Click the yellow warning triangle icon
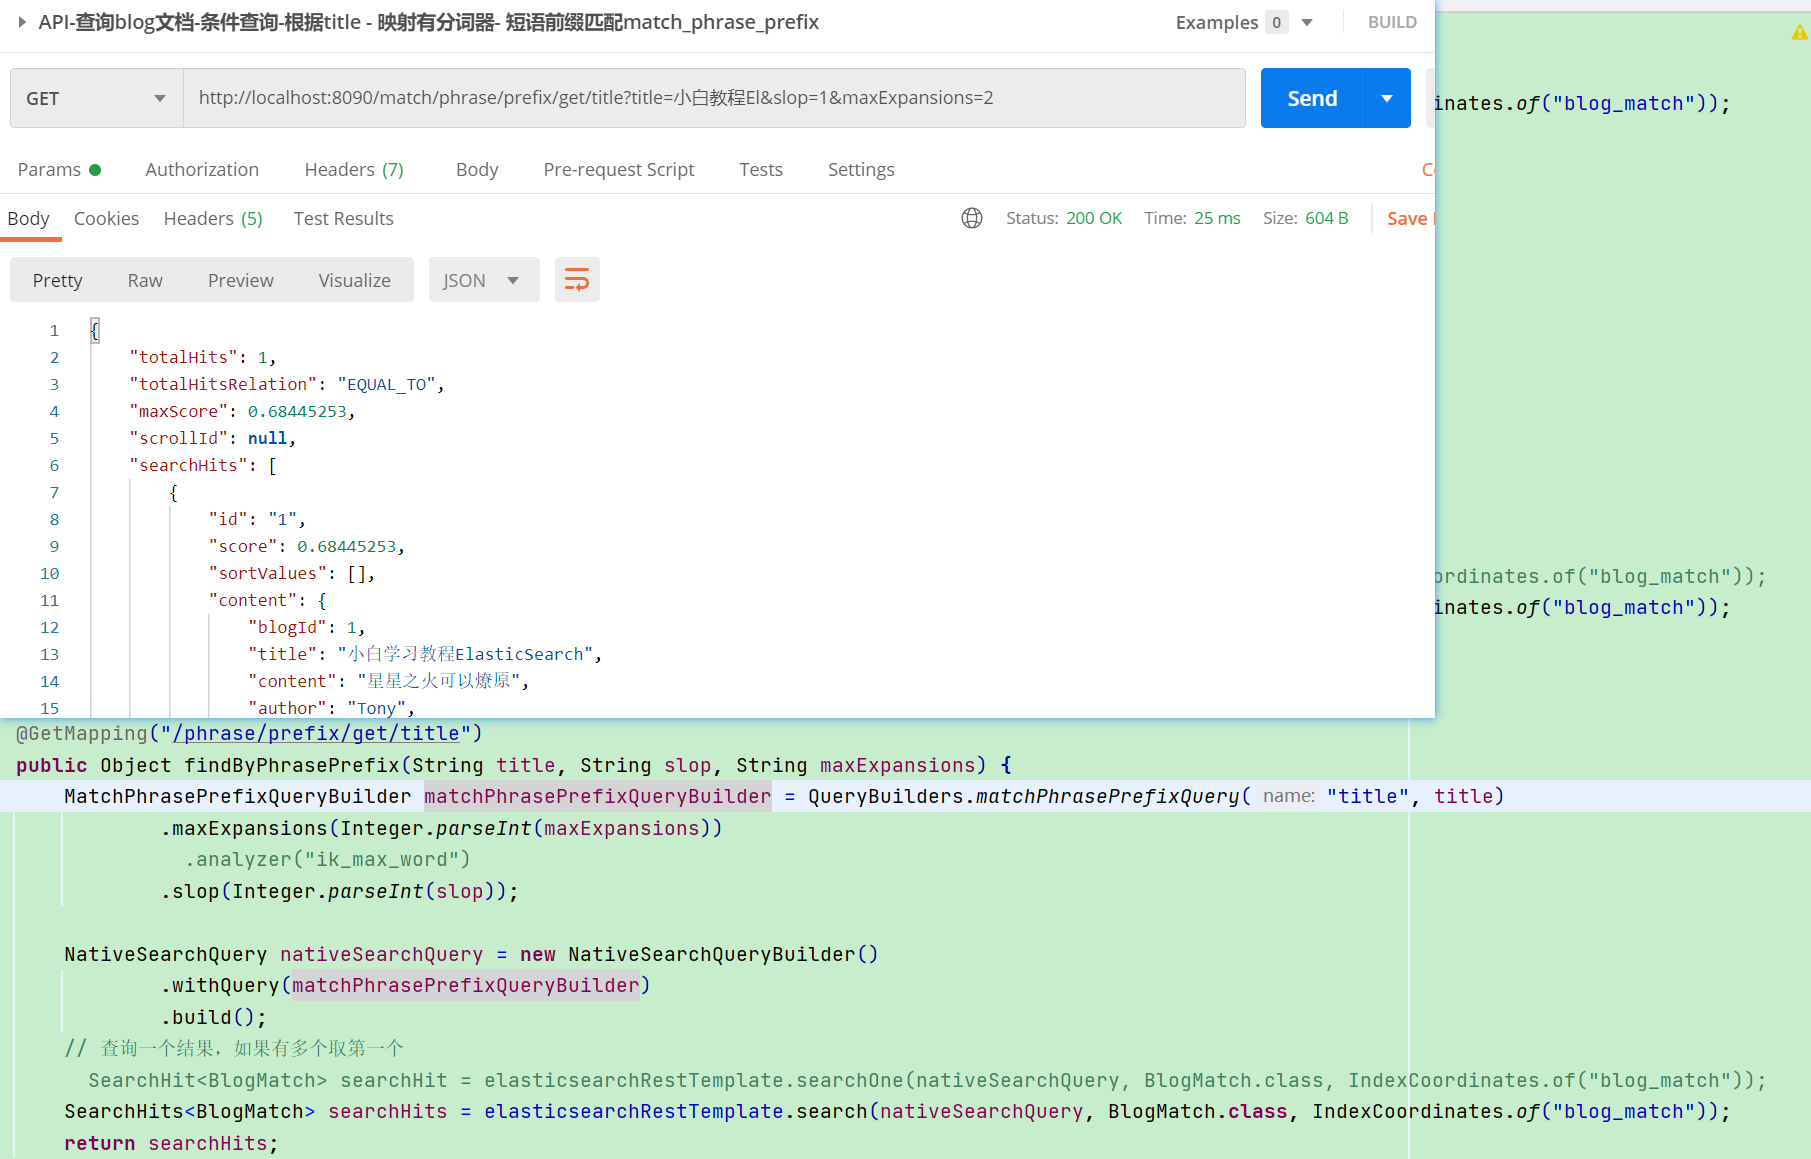Image resolution: width=1811 pixels, height=1159 pixels. (x=1799, y=33)
